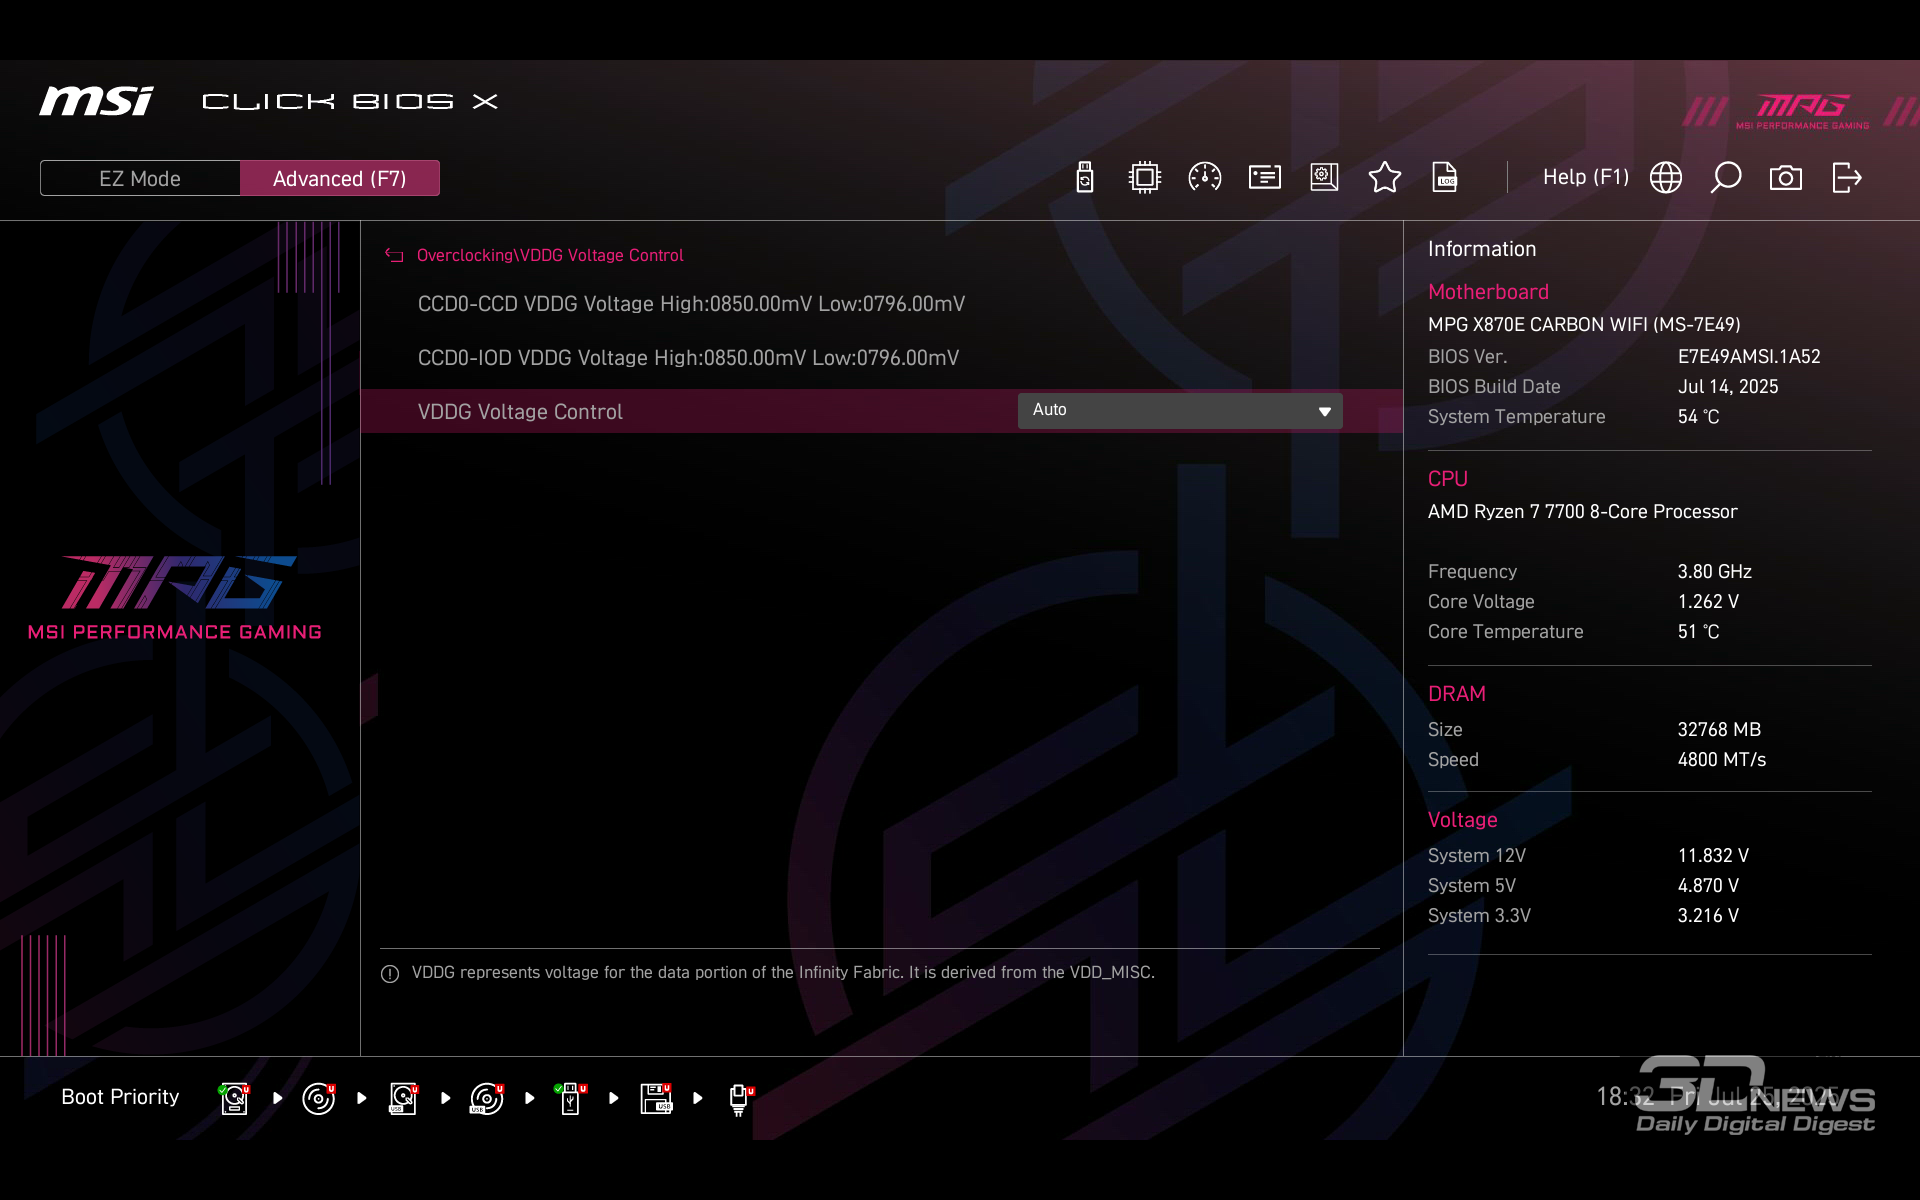Click the Voltage heading
This screenshot has width=1920, height=1200.
point(1462,820)
